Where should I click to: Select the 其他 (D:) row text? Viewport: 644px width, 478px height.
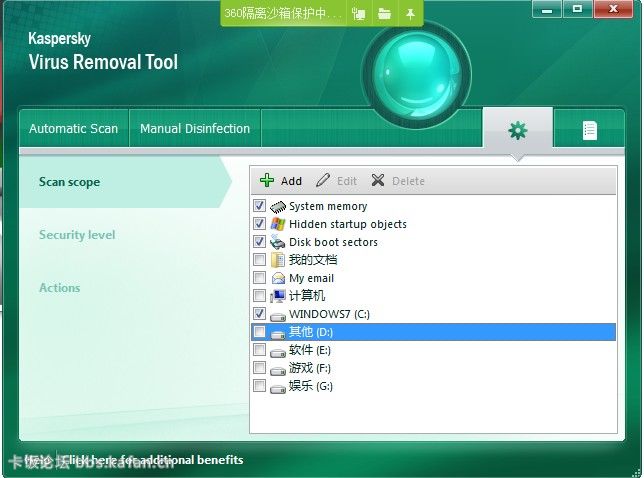point(311,332)
